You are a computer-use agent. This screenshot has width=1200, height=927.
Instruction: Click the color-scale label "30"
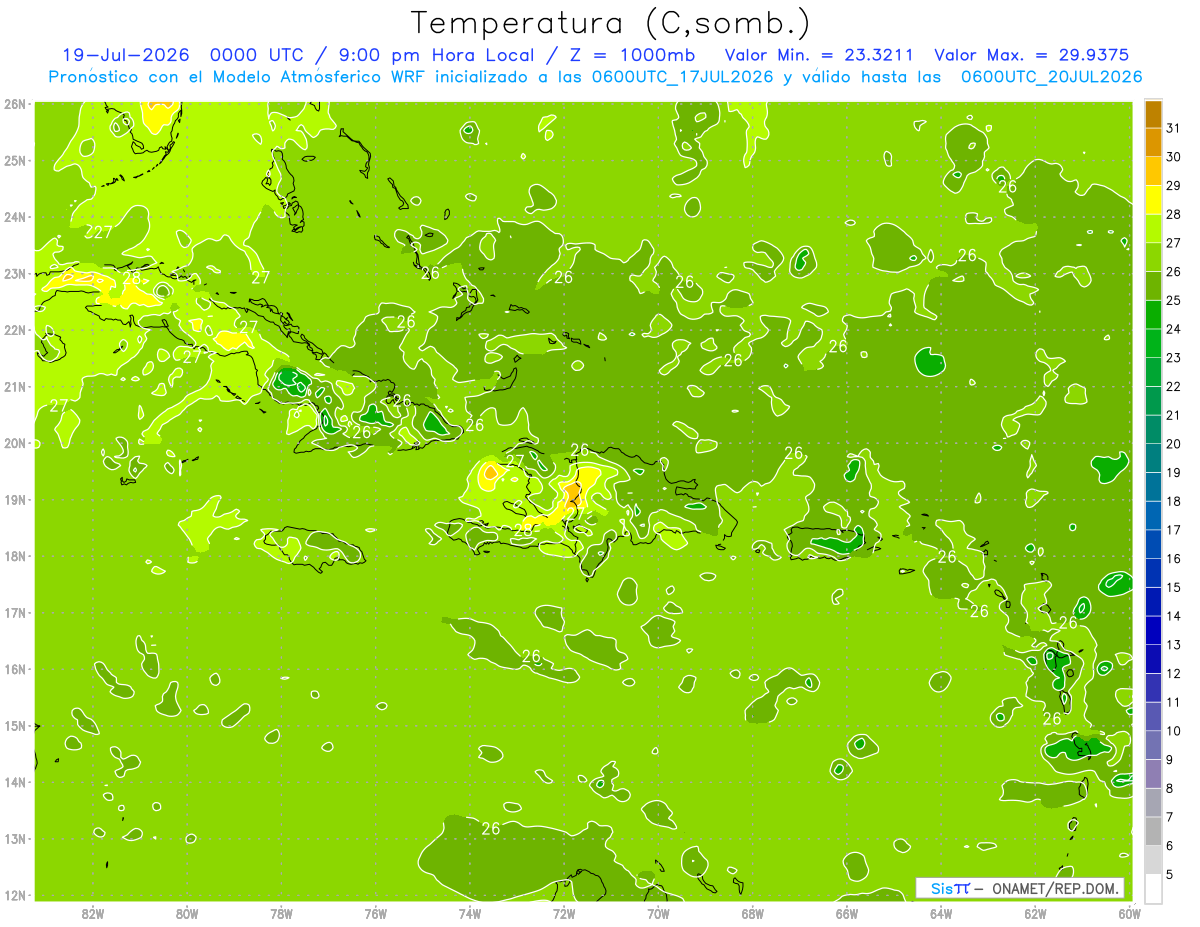(1173, 157)
